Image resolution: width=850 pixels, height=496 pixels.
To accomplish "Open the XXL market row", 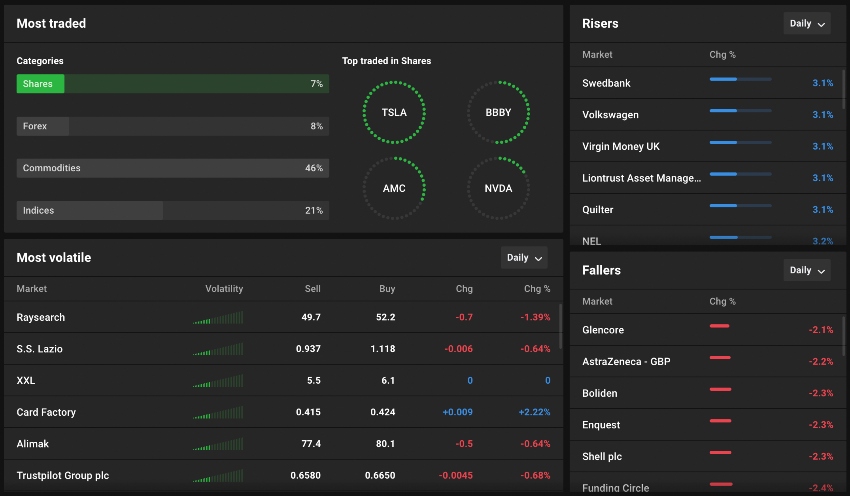I will click(x=282, y=381).
